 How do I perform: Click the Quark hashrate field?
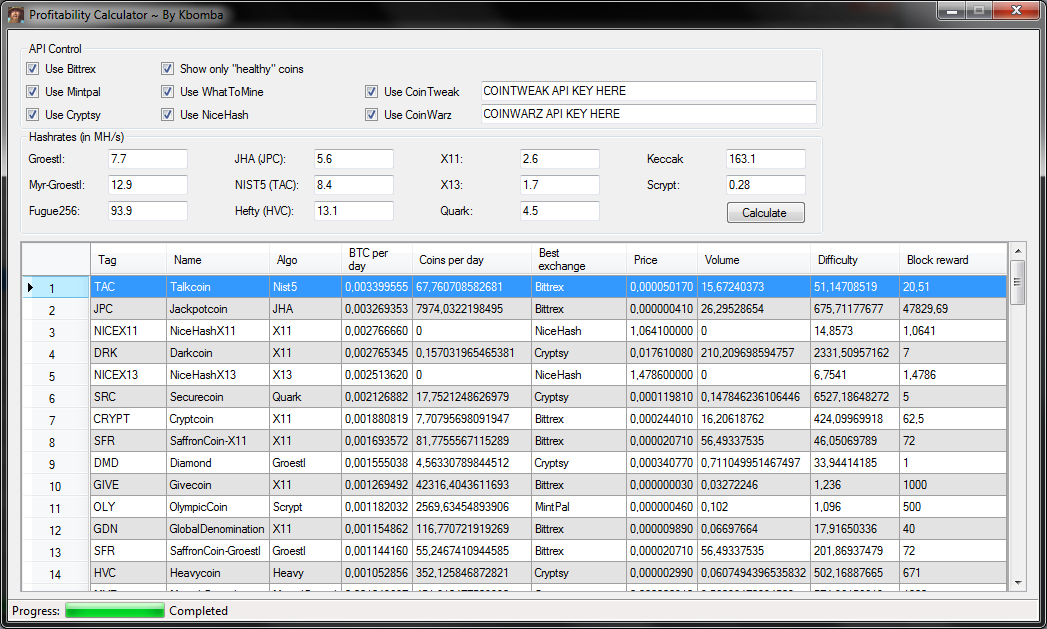click(x=560, y=211)
